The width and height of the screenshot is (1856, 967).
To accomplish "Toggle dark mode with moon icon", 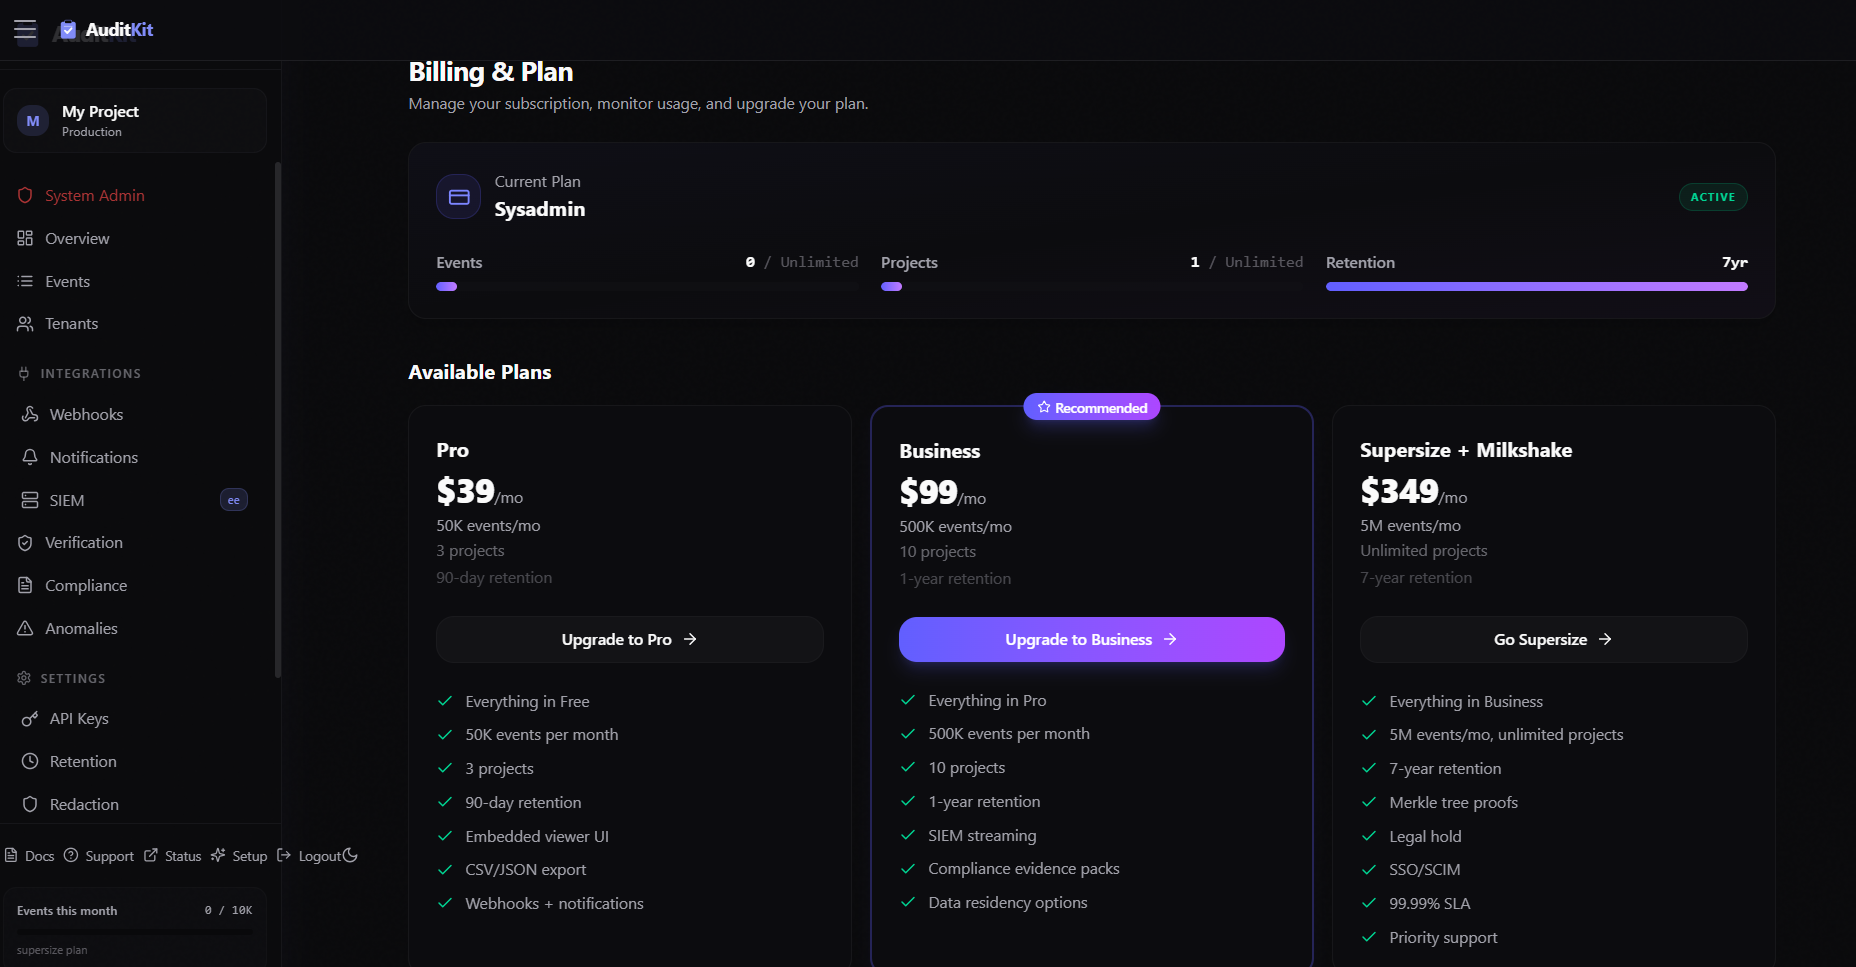I will tap(350, 855).
